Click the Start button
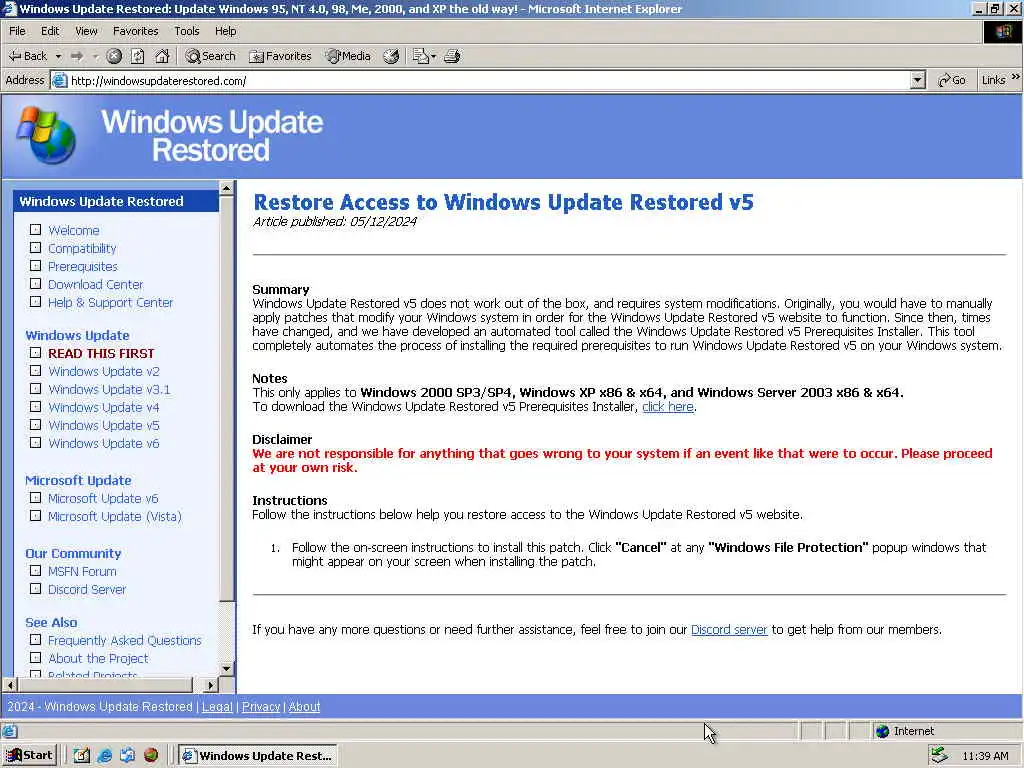 pos(30,756)
